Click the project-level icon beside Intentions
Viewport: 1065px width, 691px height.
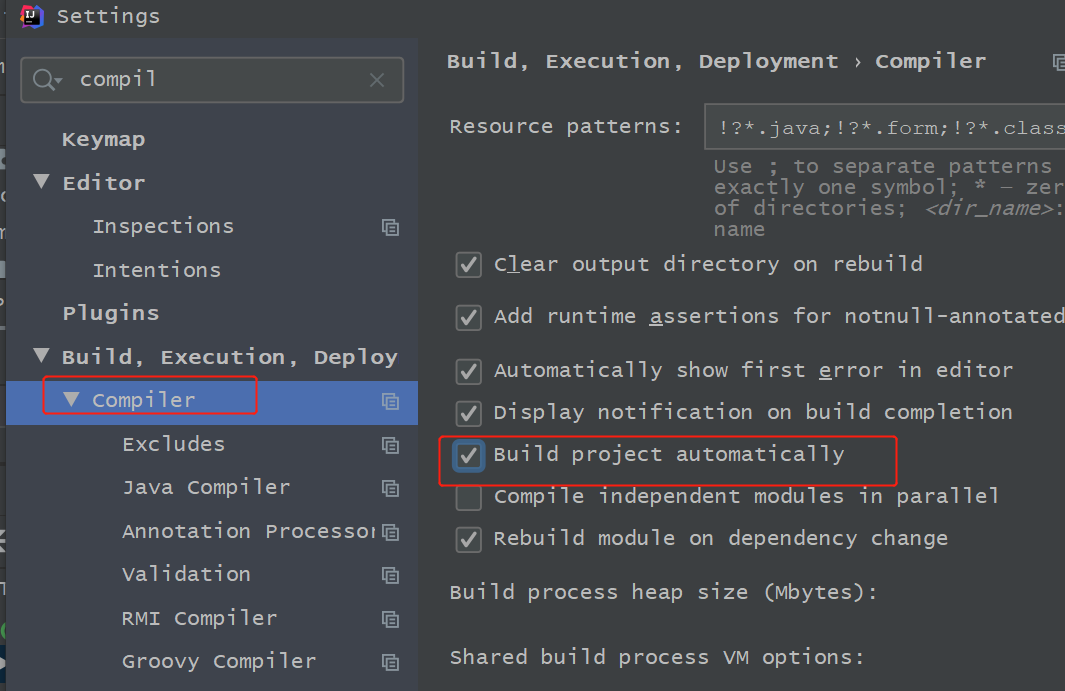(390, 271)
